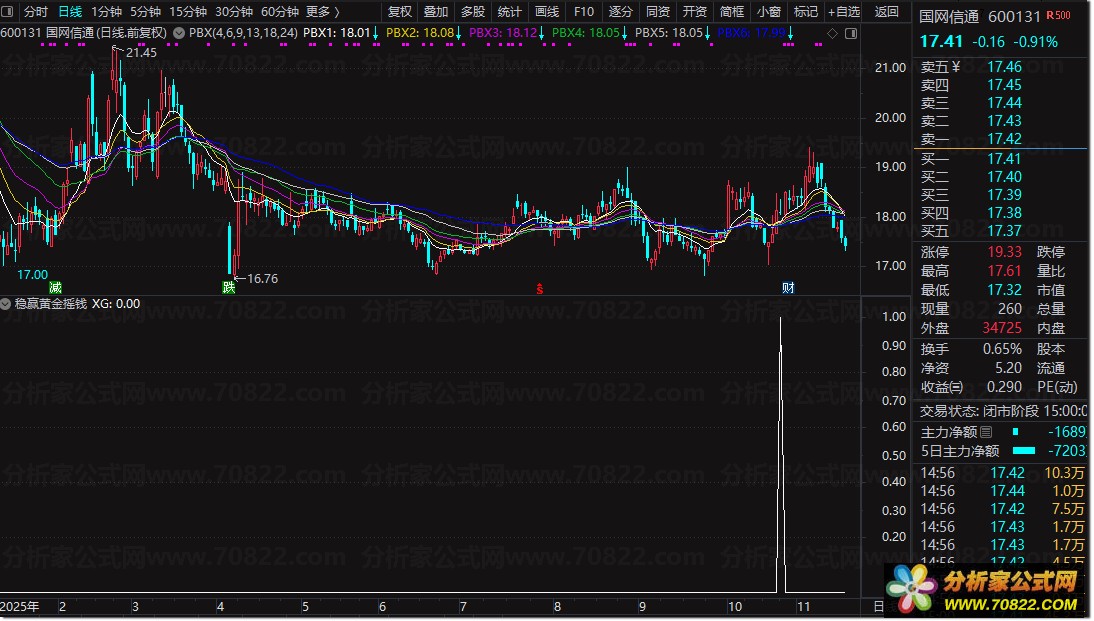The width and height of the screenshot is (1094, 621).
Task: Open the 主力净额 detail list icon
Action: (x=986, y=432)
